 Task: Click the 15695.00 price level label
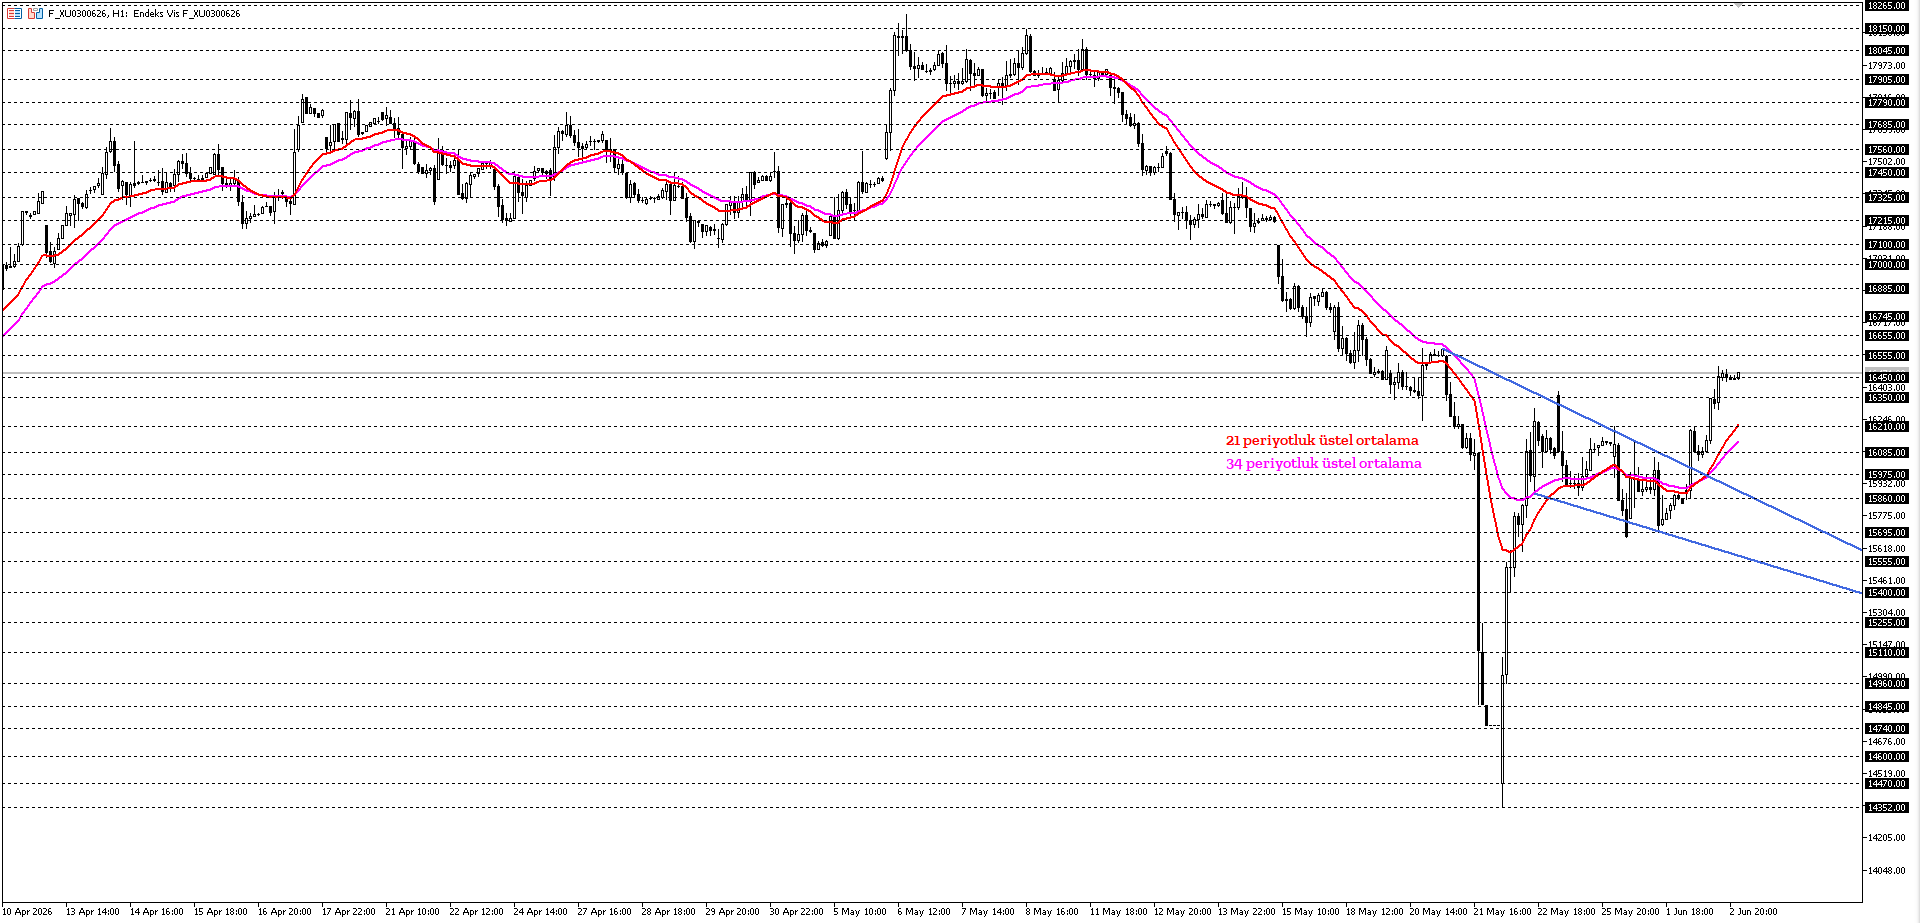tap(1887, 533)
